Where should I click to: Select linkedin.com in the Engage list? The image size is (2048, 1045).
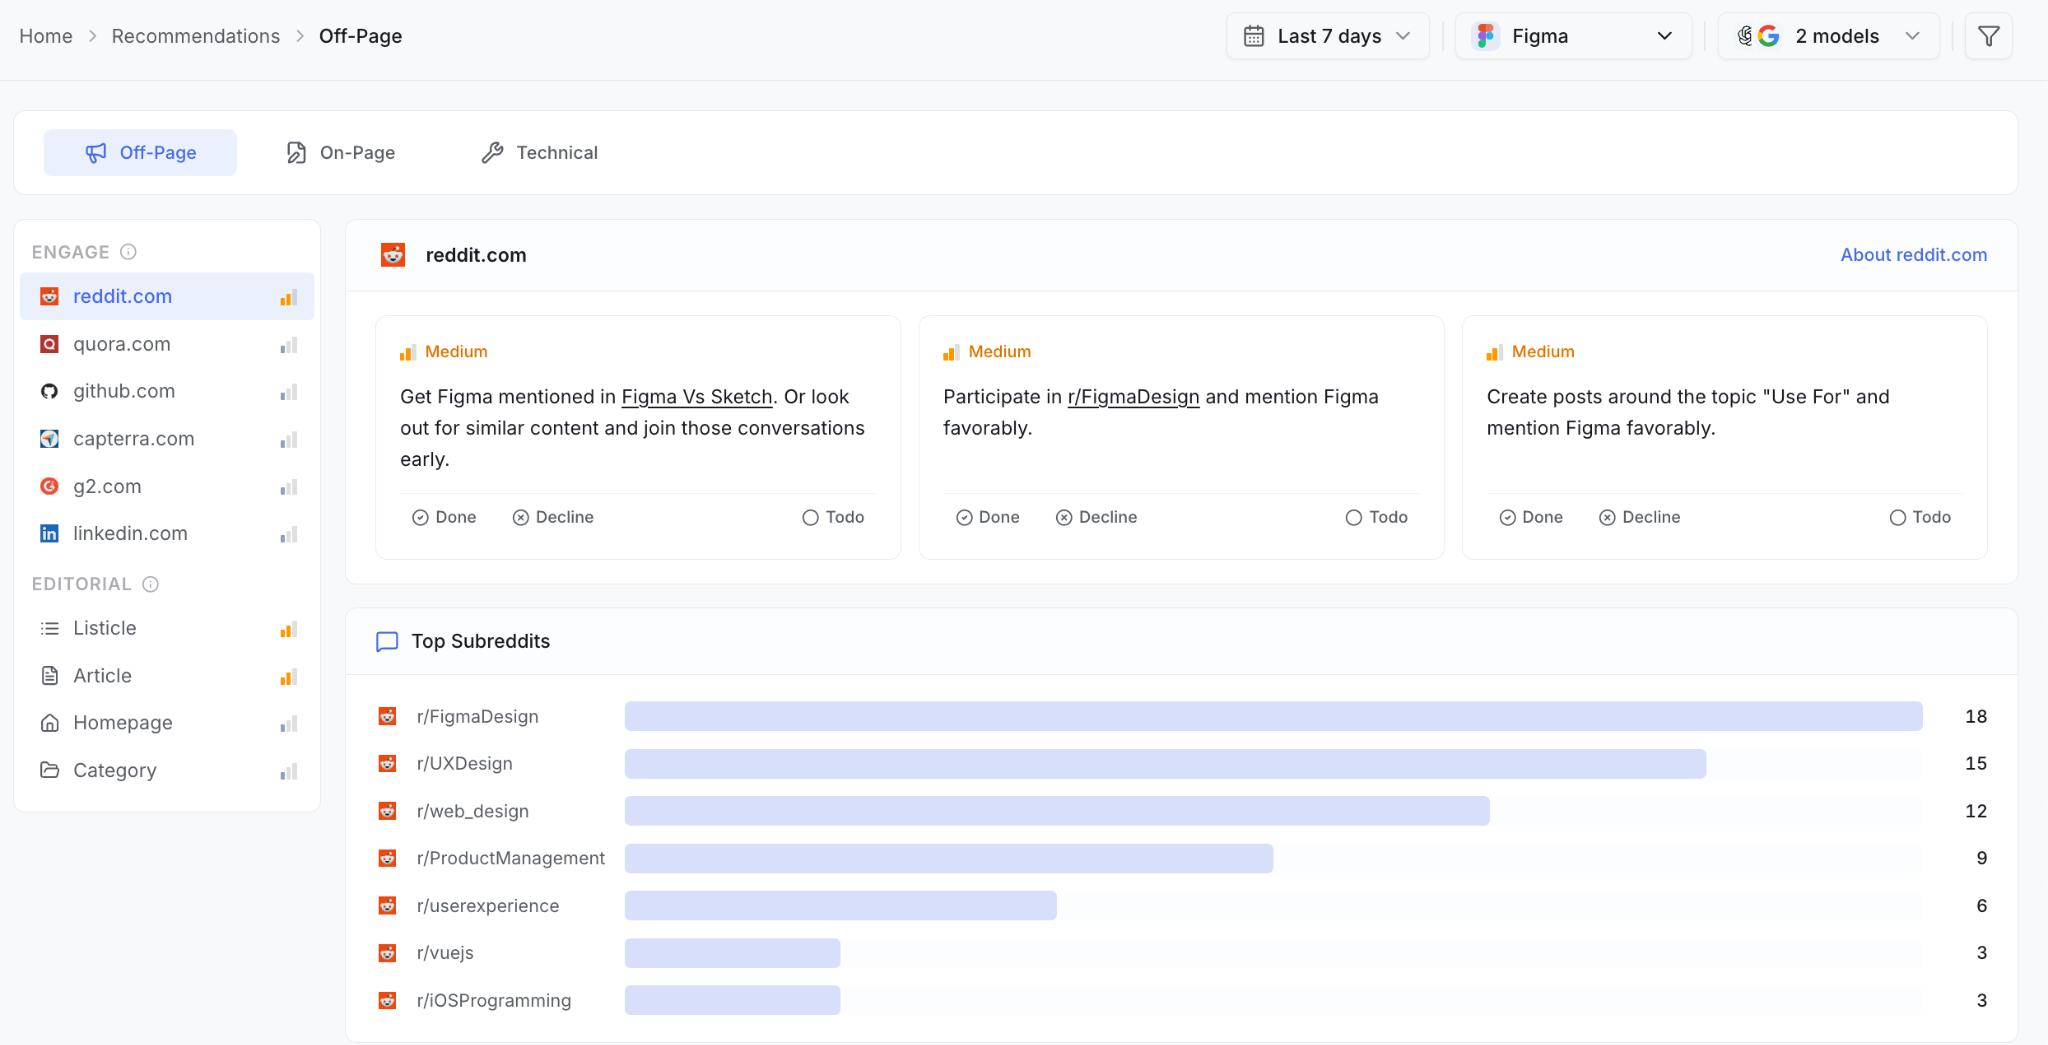pyautogui.click(x=167, y=534)
